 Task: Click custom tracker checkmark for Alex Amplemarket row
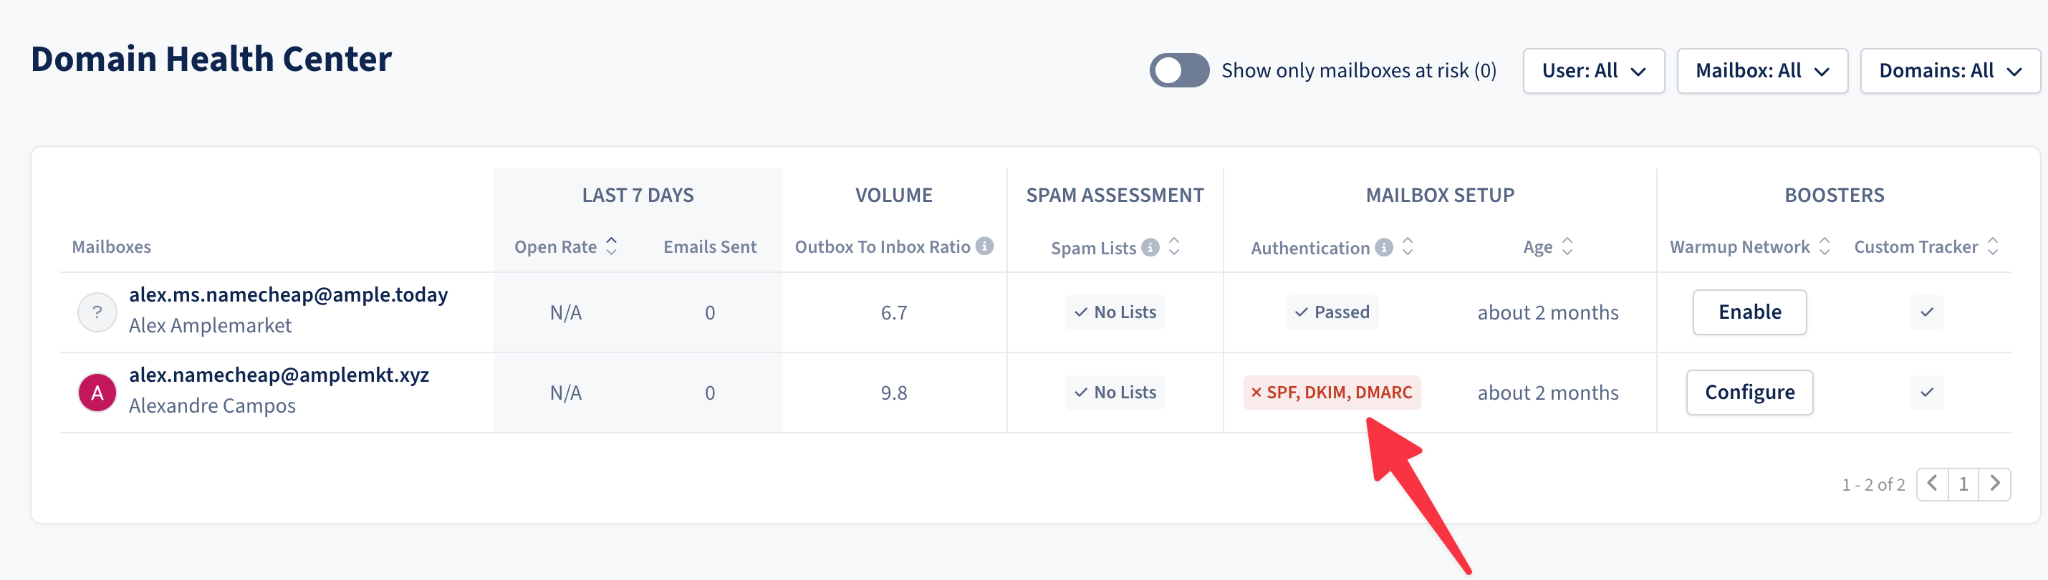pos(1927,312)
